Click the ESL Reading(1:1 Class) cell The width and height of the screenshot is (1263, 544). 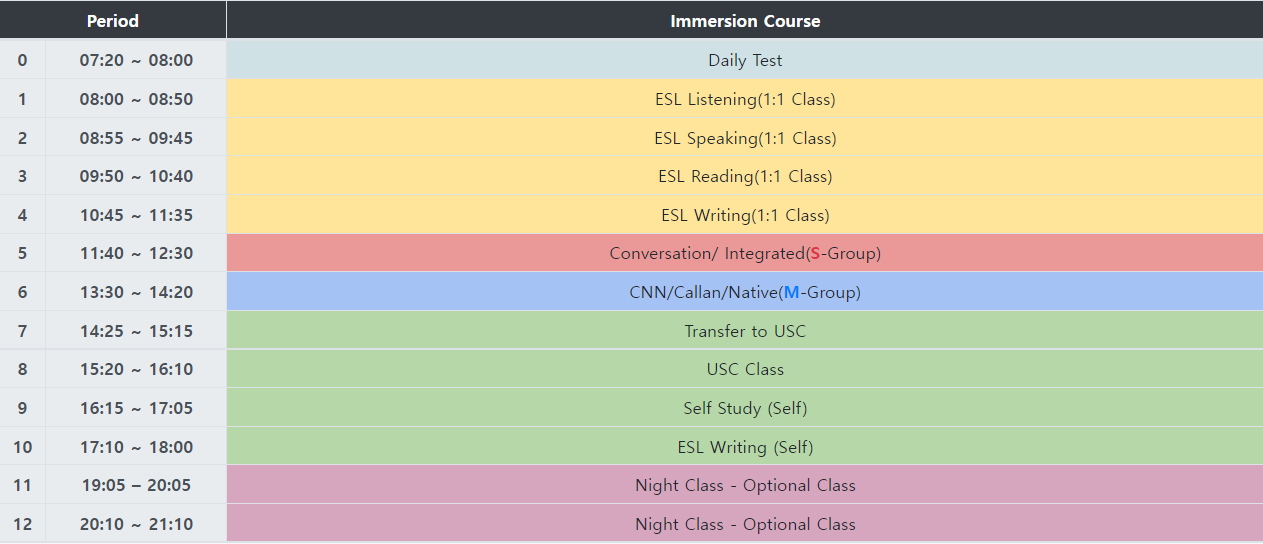745,176
